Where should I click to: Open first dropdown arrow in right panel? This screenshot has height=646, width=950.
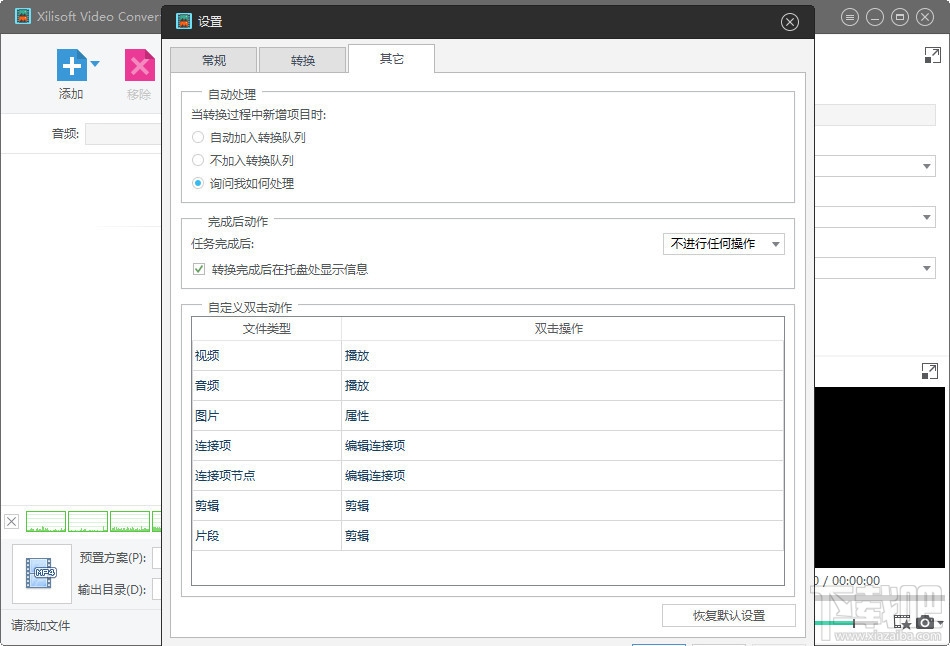click(926, 166)
